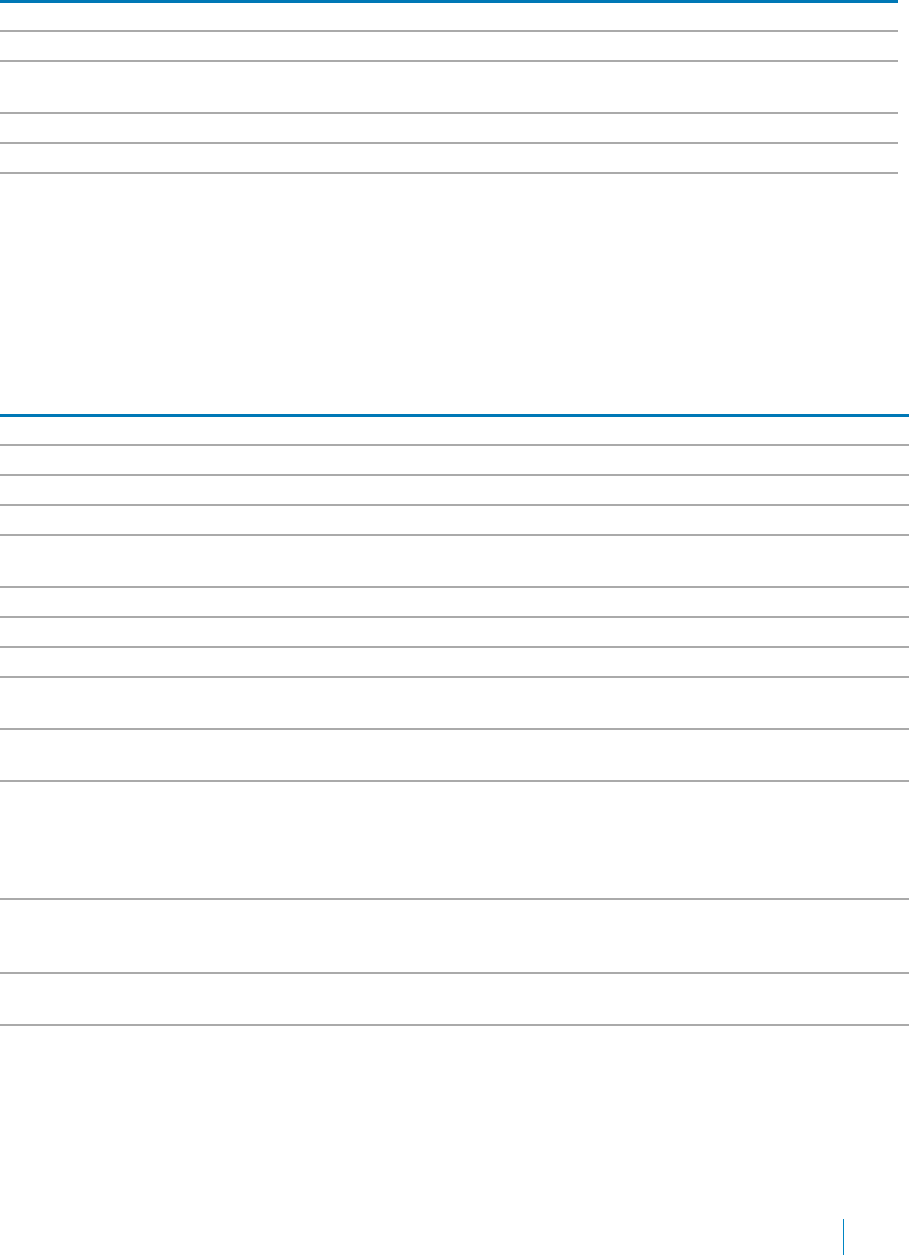Click the first empty row of the upper table
The height and width of the screenshot is (1255, 909).
(x=448, y=17)
